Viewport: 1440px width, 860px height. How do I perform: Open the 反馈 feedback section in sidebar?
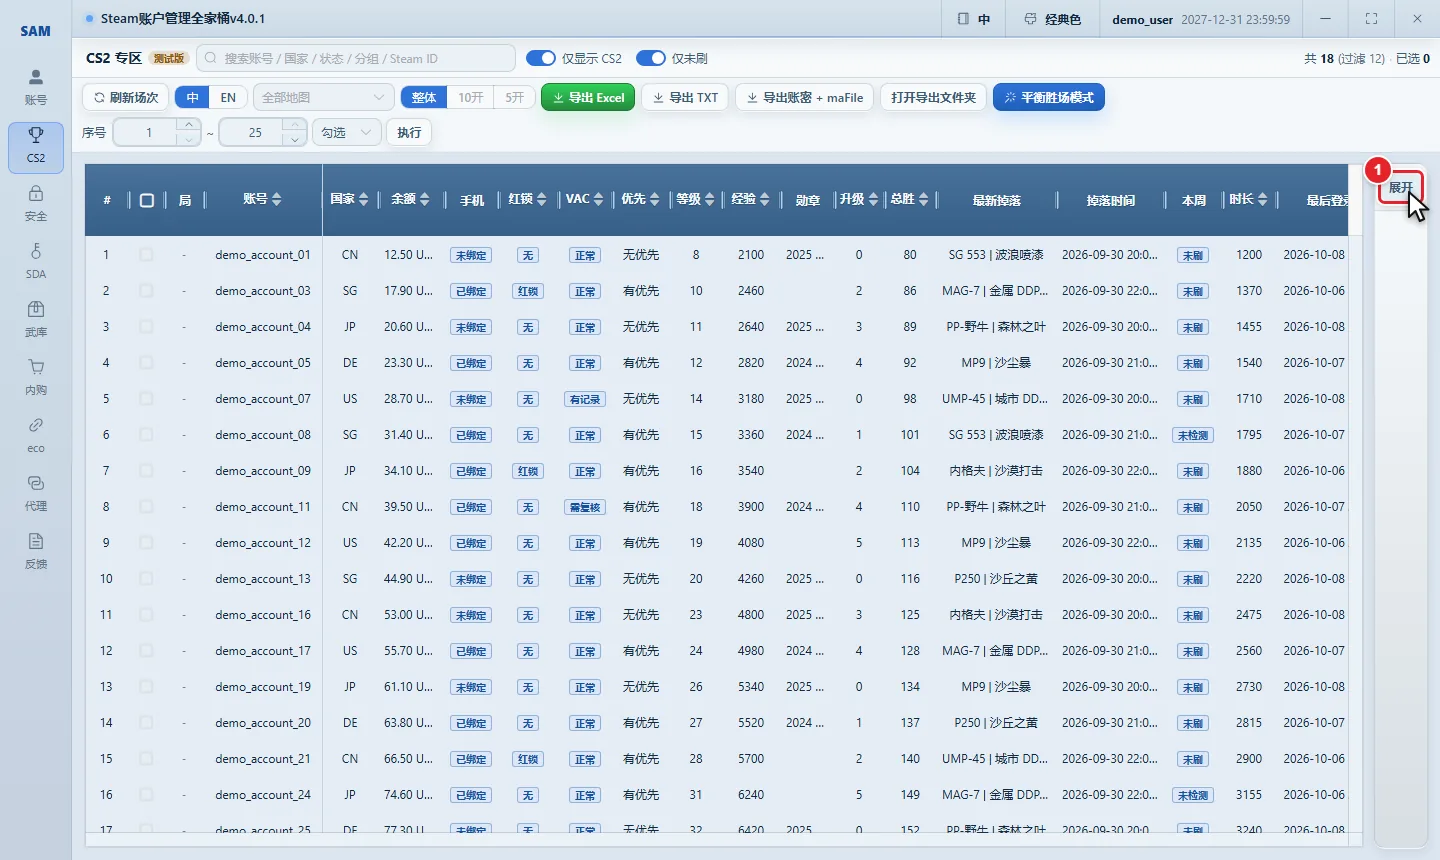(x=36, y=552)
